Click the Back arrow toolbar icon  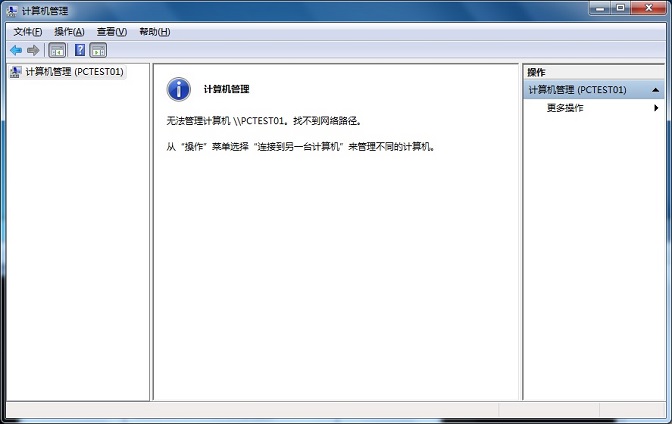(16, 51)
